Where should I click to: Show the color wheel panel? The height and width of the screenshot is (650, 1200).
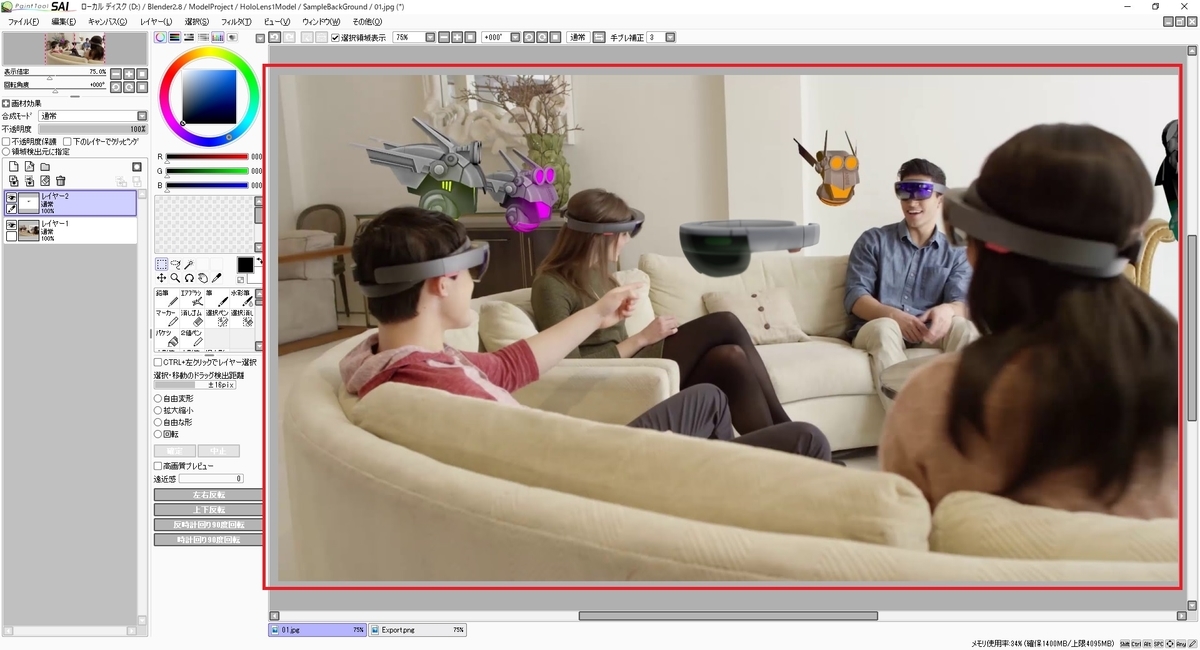[x=160, y=37]
